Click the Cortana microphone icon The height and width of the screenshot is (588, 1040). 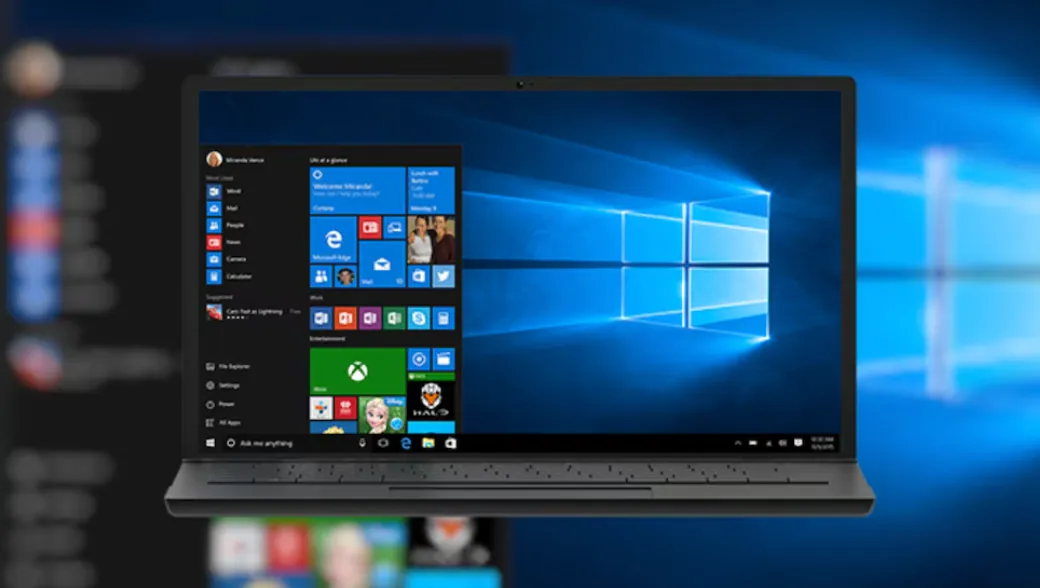[x=363, y=441]
